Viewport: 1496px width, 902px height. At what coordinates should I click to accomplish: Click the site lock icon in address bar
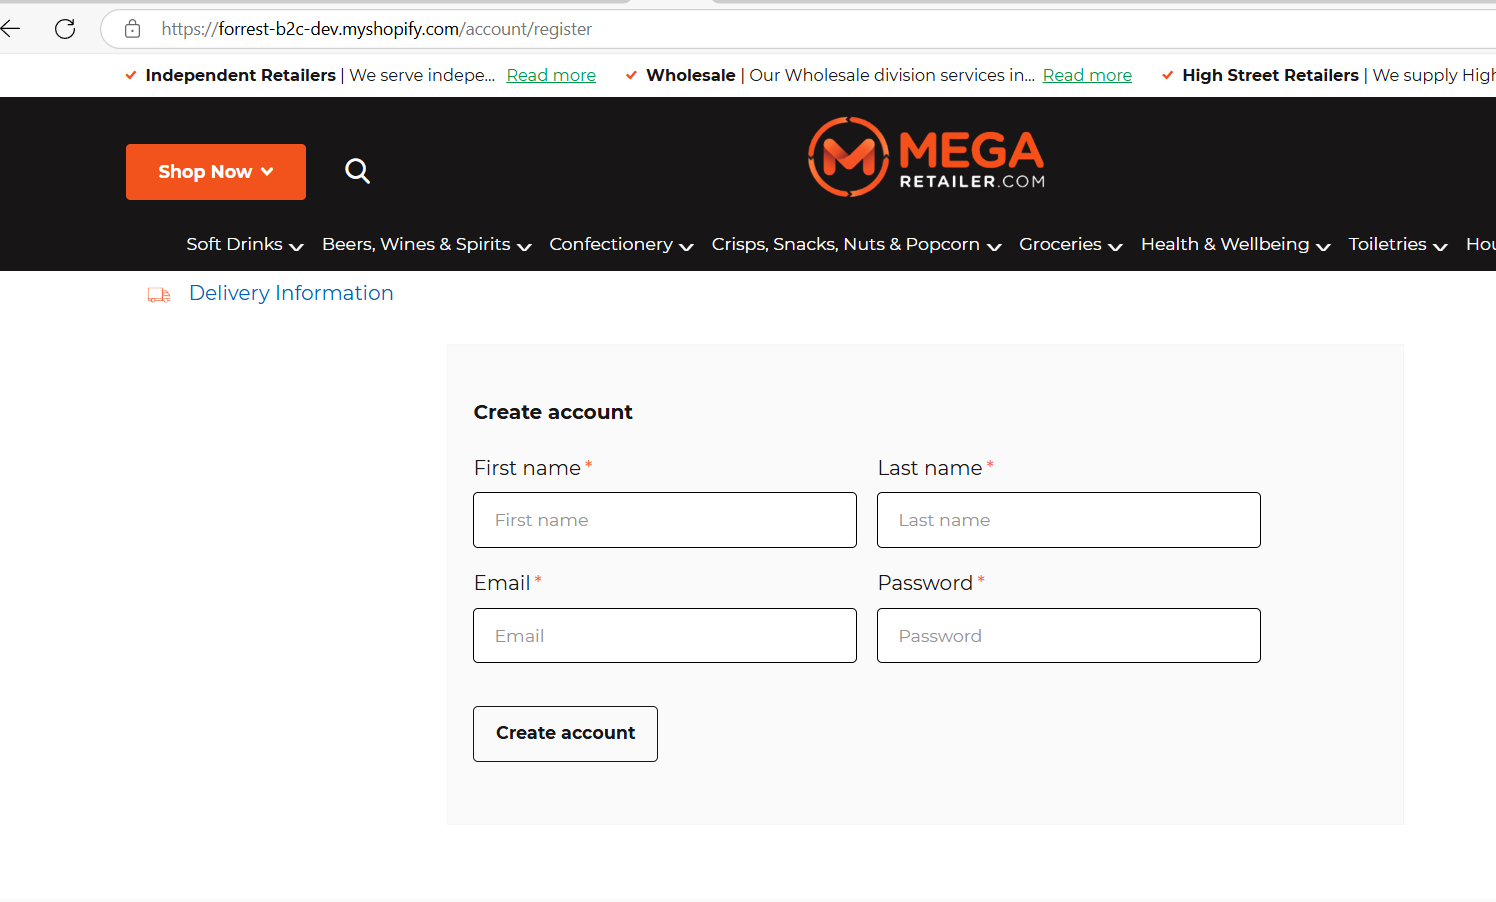132,29
